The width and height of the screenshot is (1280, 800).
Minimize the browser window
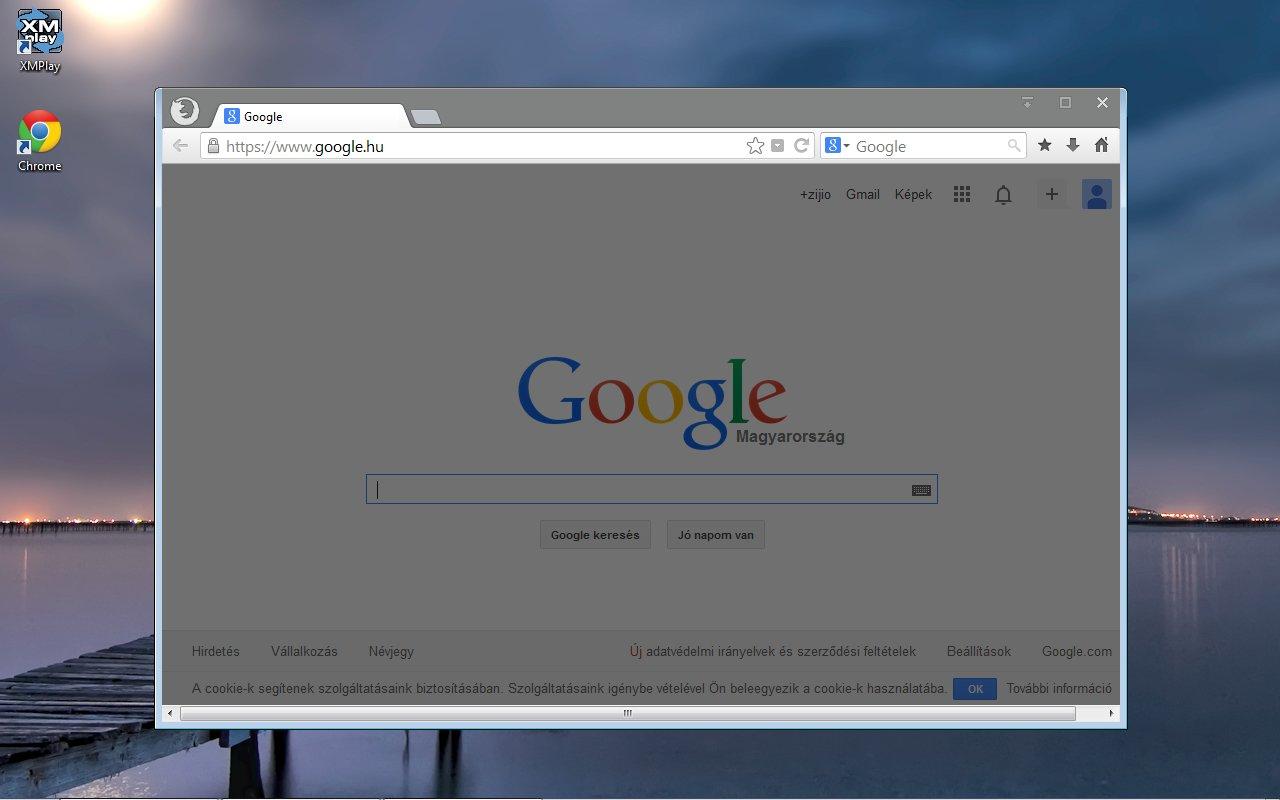[1027, 102]
